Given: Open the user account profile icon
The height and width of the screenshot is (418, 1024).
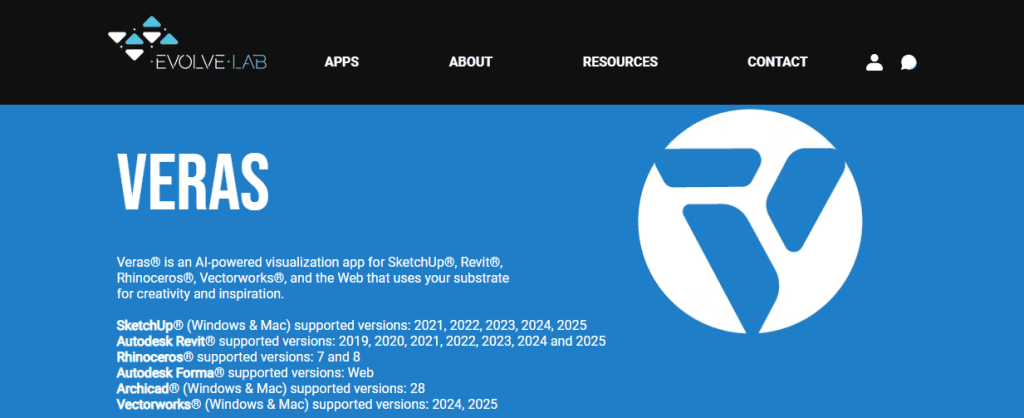Looking at the screenshot, I should tap(874, 62).
